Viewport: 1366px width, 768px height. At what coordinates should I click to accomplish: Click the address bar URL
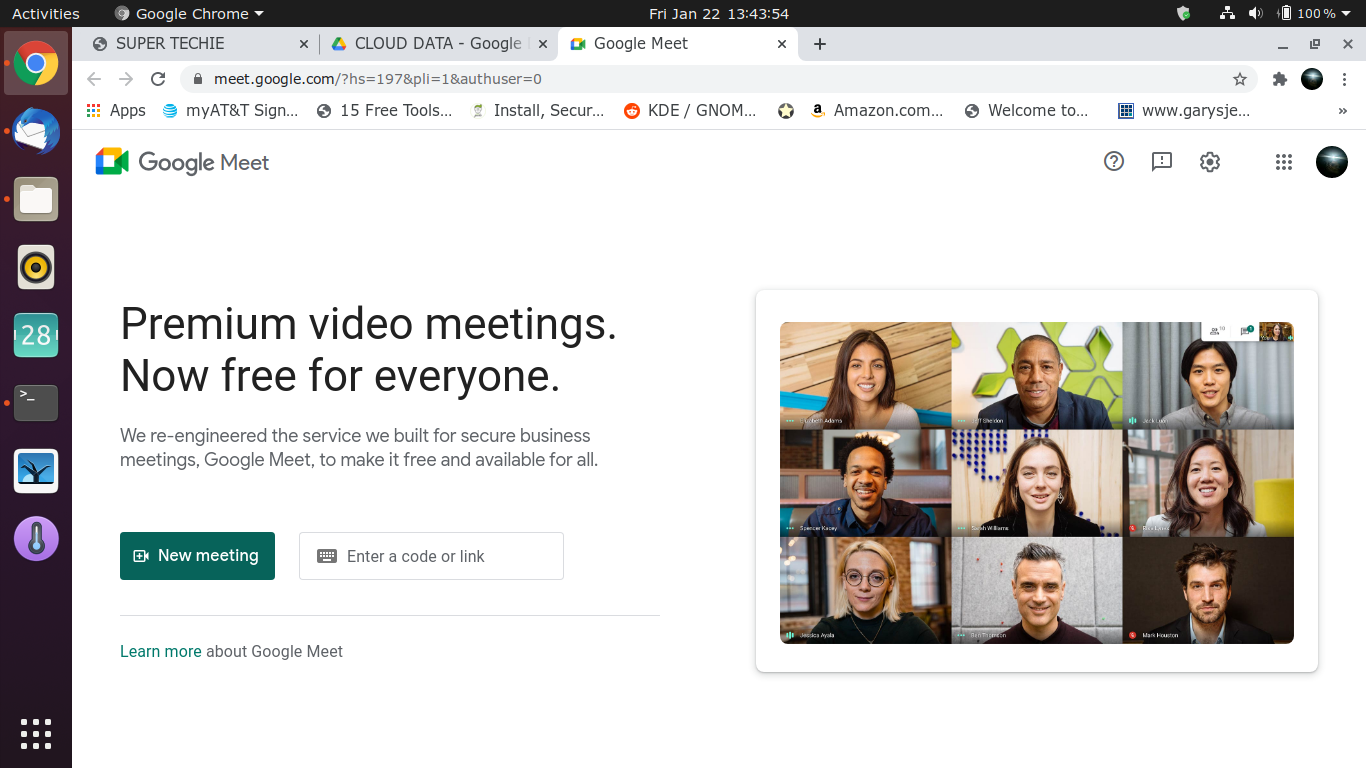coord(378,79)
